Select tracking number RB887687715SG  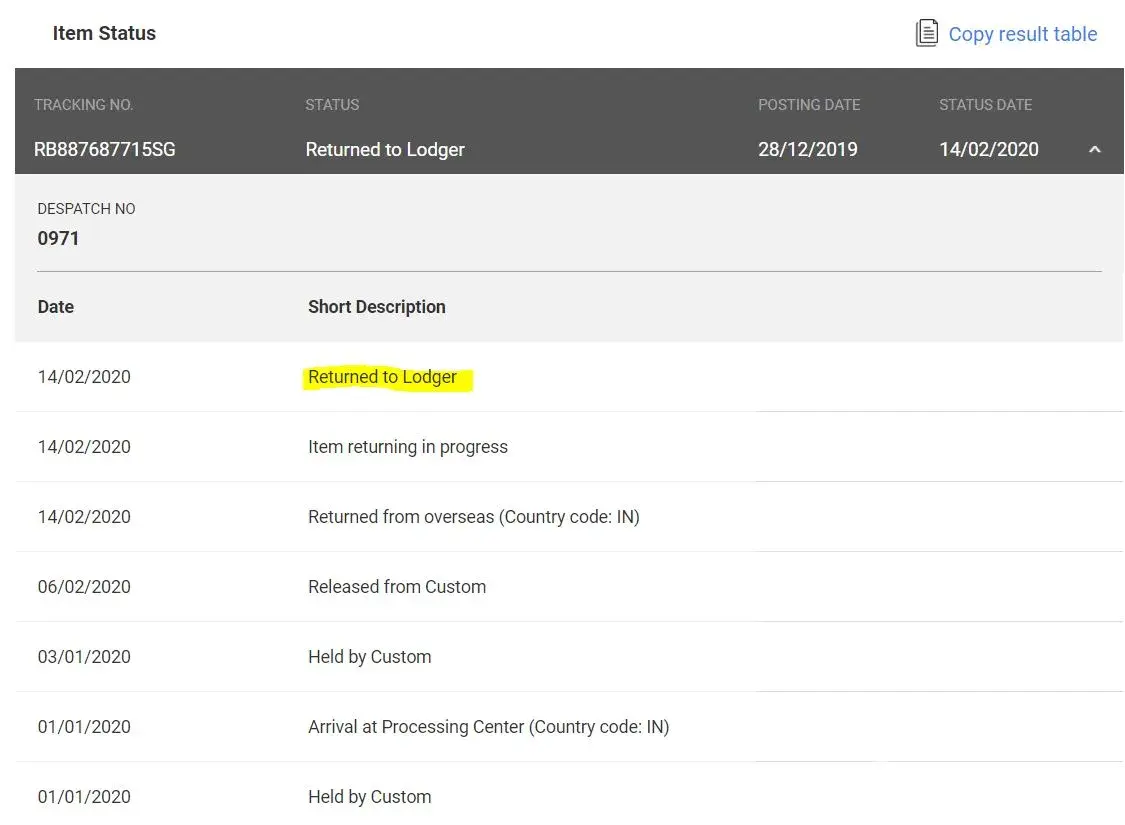[x=104, y=150]
